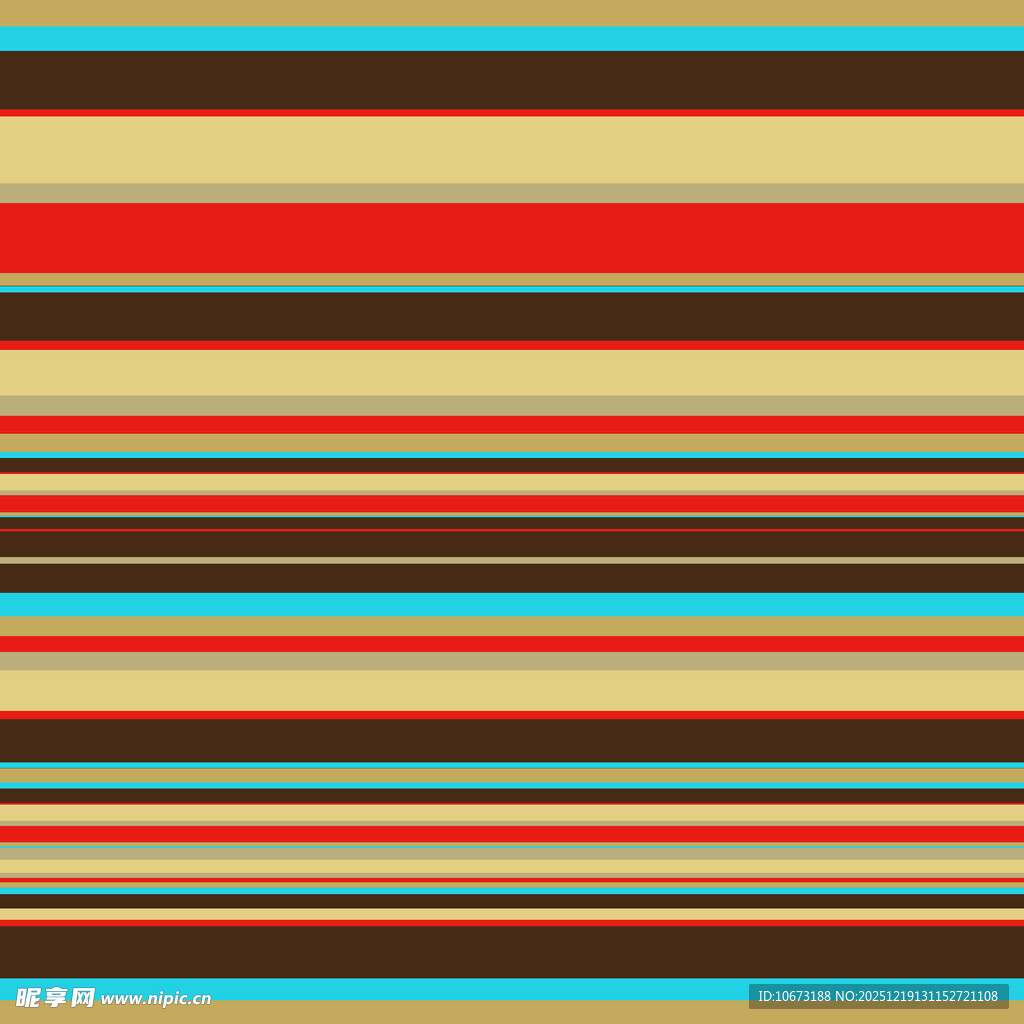Screen dimensions: 1024x1024
Task: Select the gold strip along the bottom edge
Action: tap(512, 1012)
